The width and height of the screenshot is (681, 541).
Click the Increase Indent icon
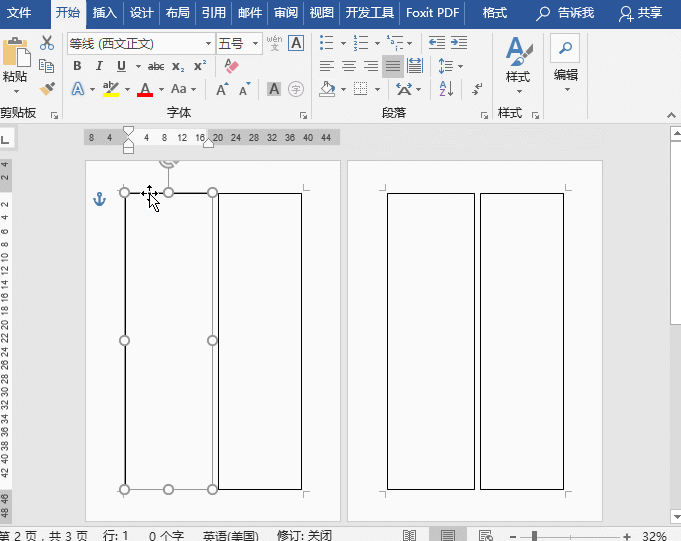pyautogui.click(x=458, y=43)
